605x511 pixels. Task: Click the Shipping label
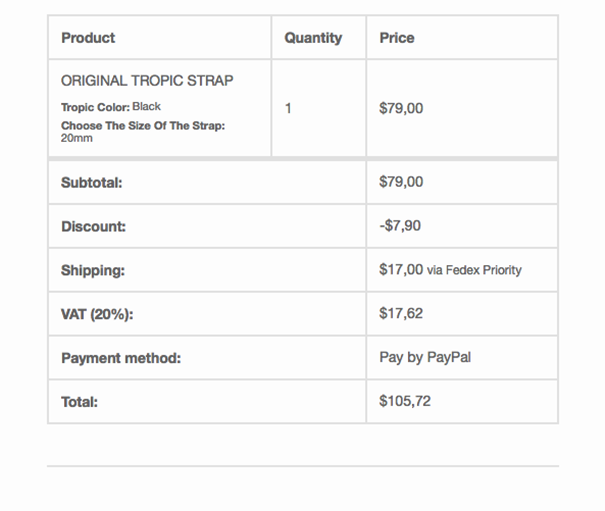93,270
